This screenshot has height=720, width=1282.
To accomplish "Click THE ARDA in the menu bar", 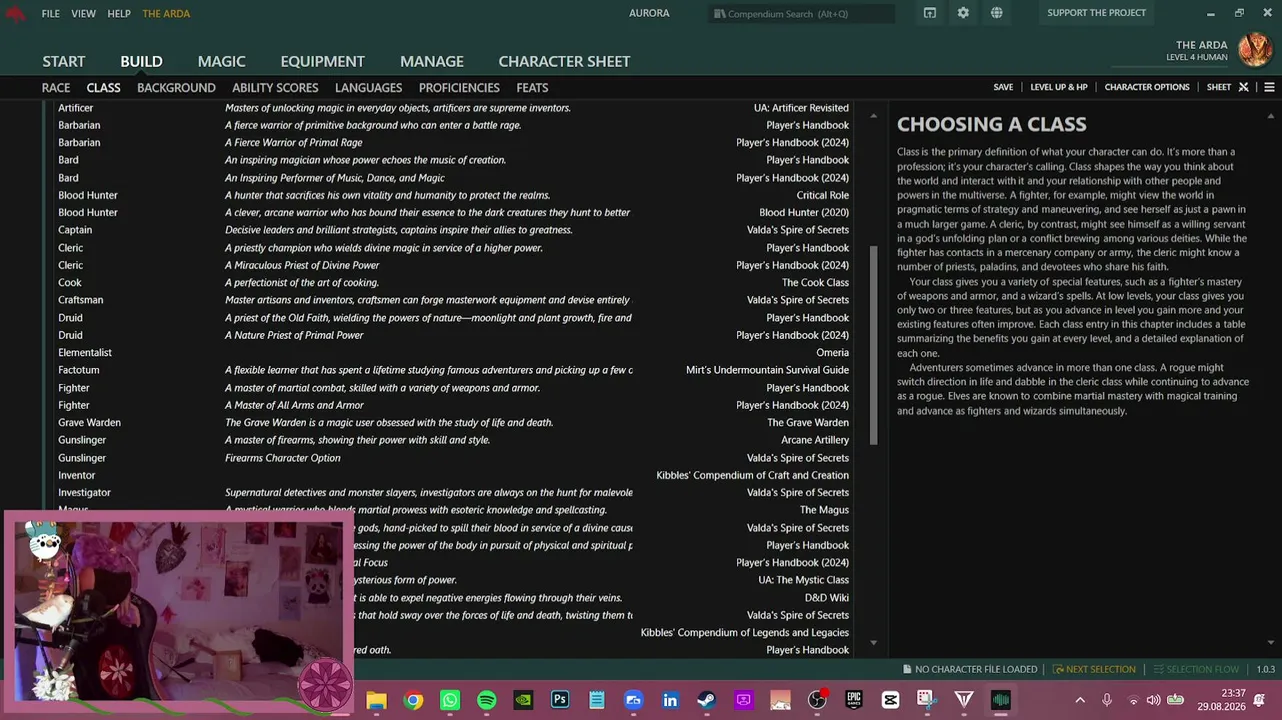I will (166, 13).
